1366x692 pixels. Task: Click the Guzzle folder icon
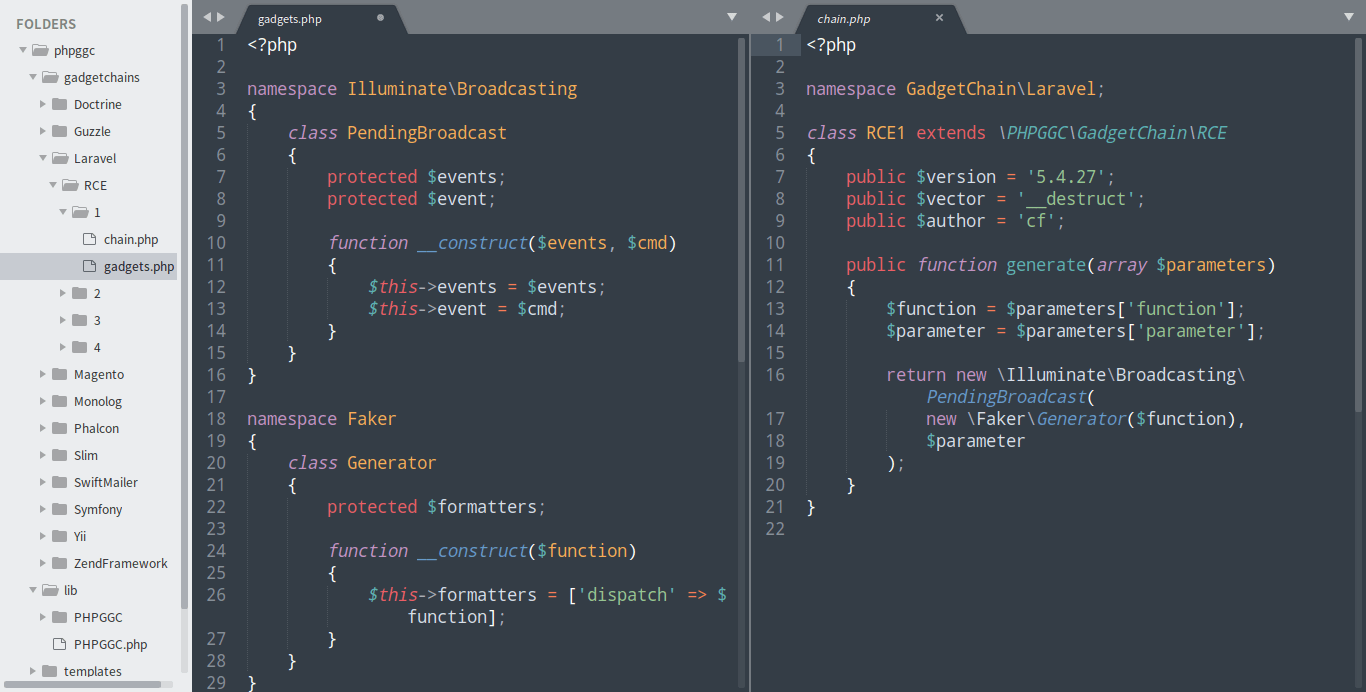(x=59, y=131)
